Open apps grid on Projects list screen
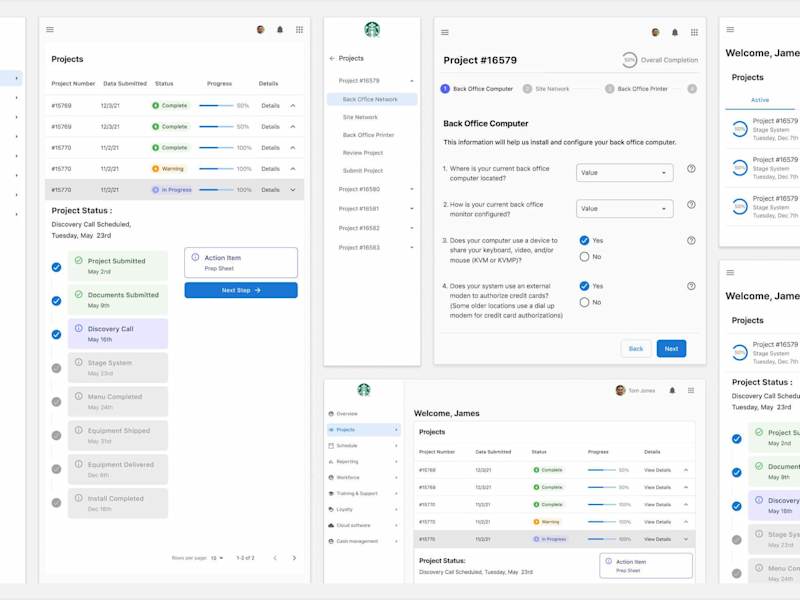 (299, 30)
